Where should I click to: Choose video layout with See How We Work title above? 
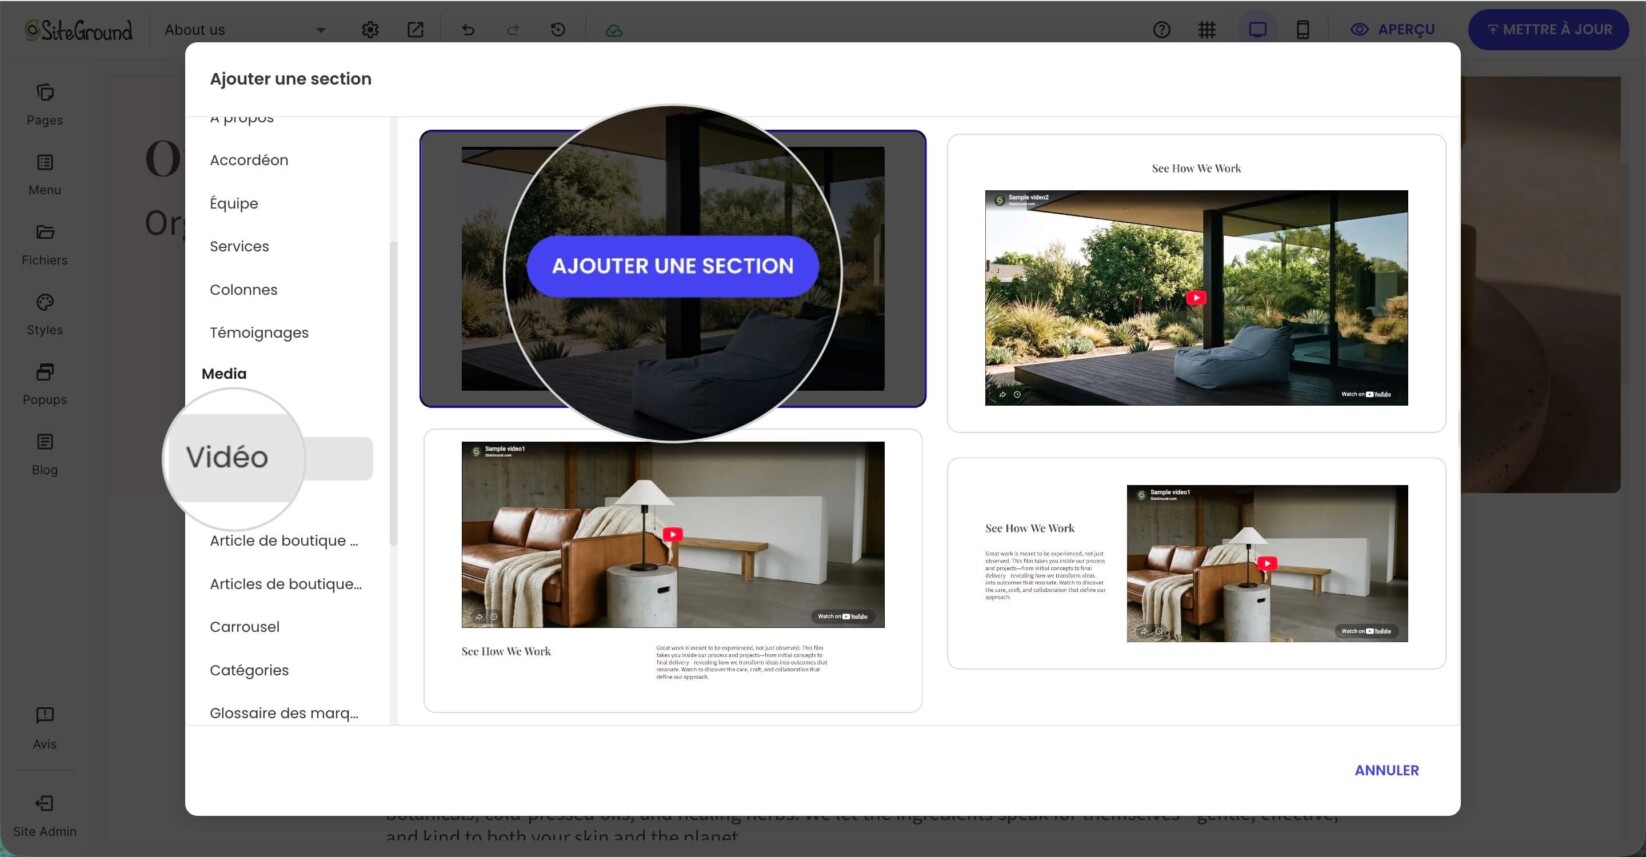click(x=1196, y=283)
